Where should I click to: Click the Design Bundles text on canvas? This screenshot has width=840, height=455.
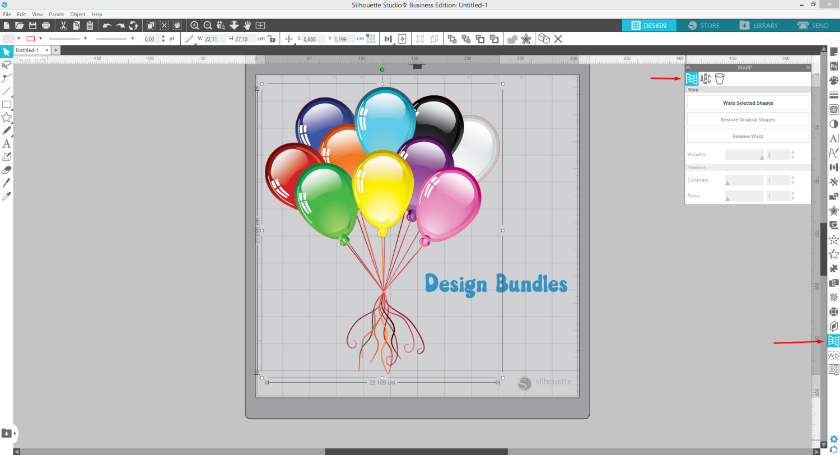[496, 285]
